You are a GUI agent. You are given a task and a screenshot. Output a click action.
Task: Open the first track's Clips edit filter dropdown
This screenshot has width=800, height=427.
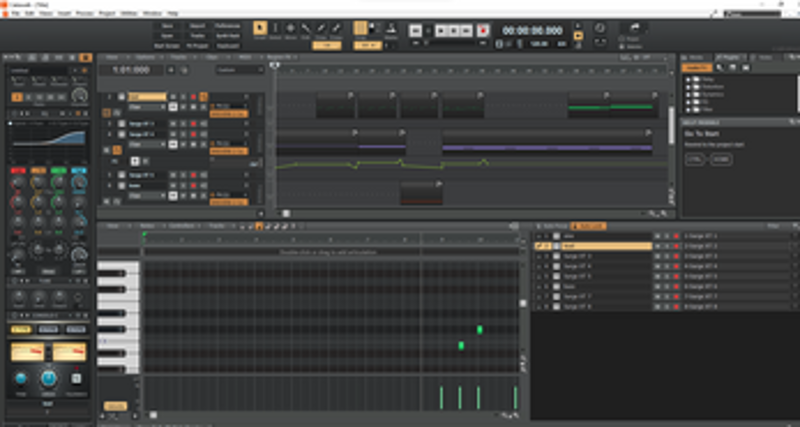pos(147,107)
